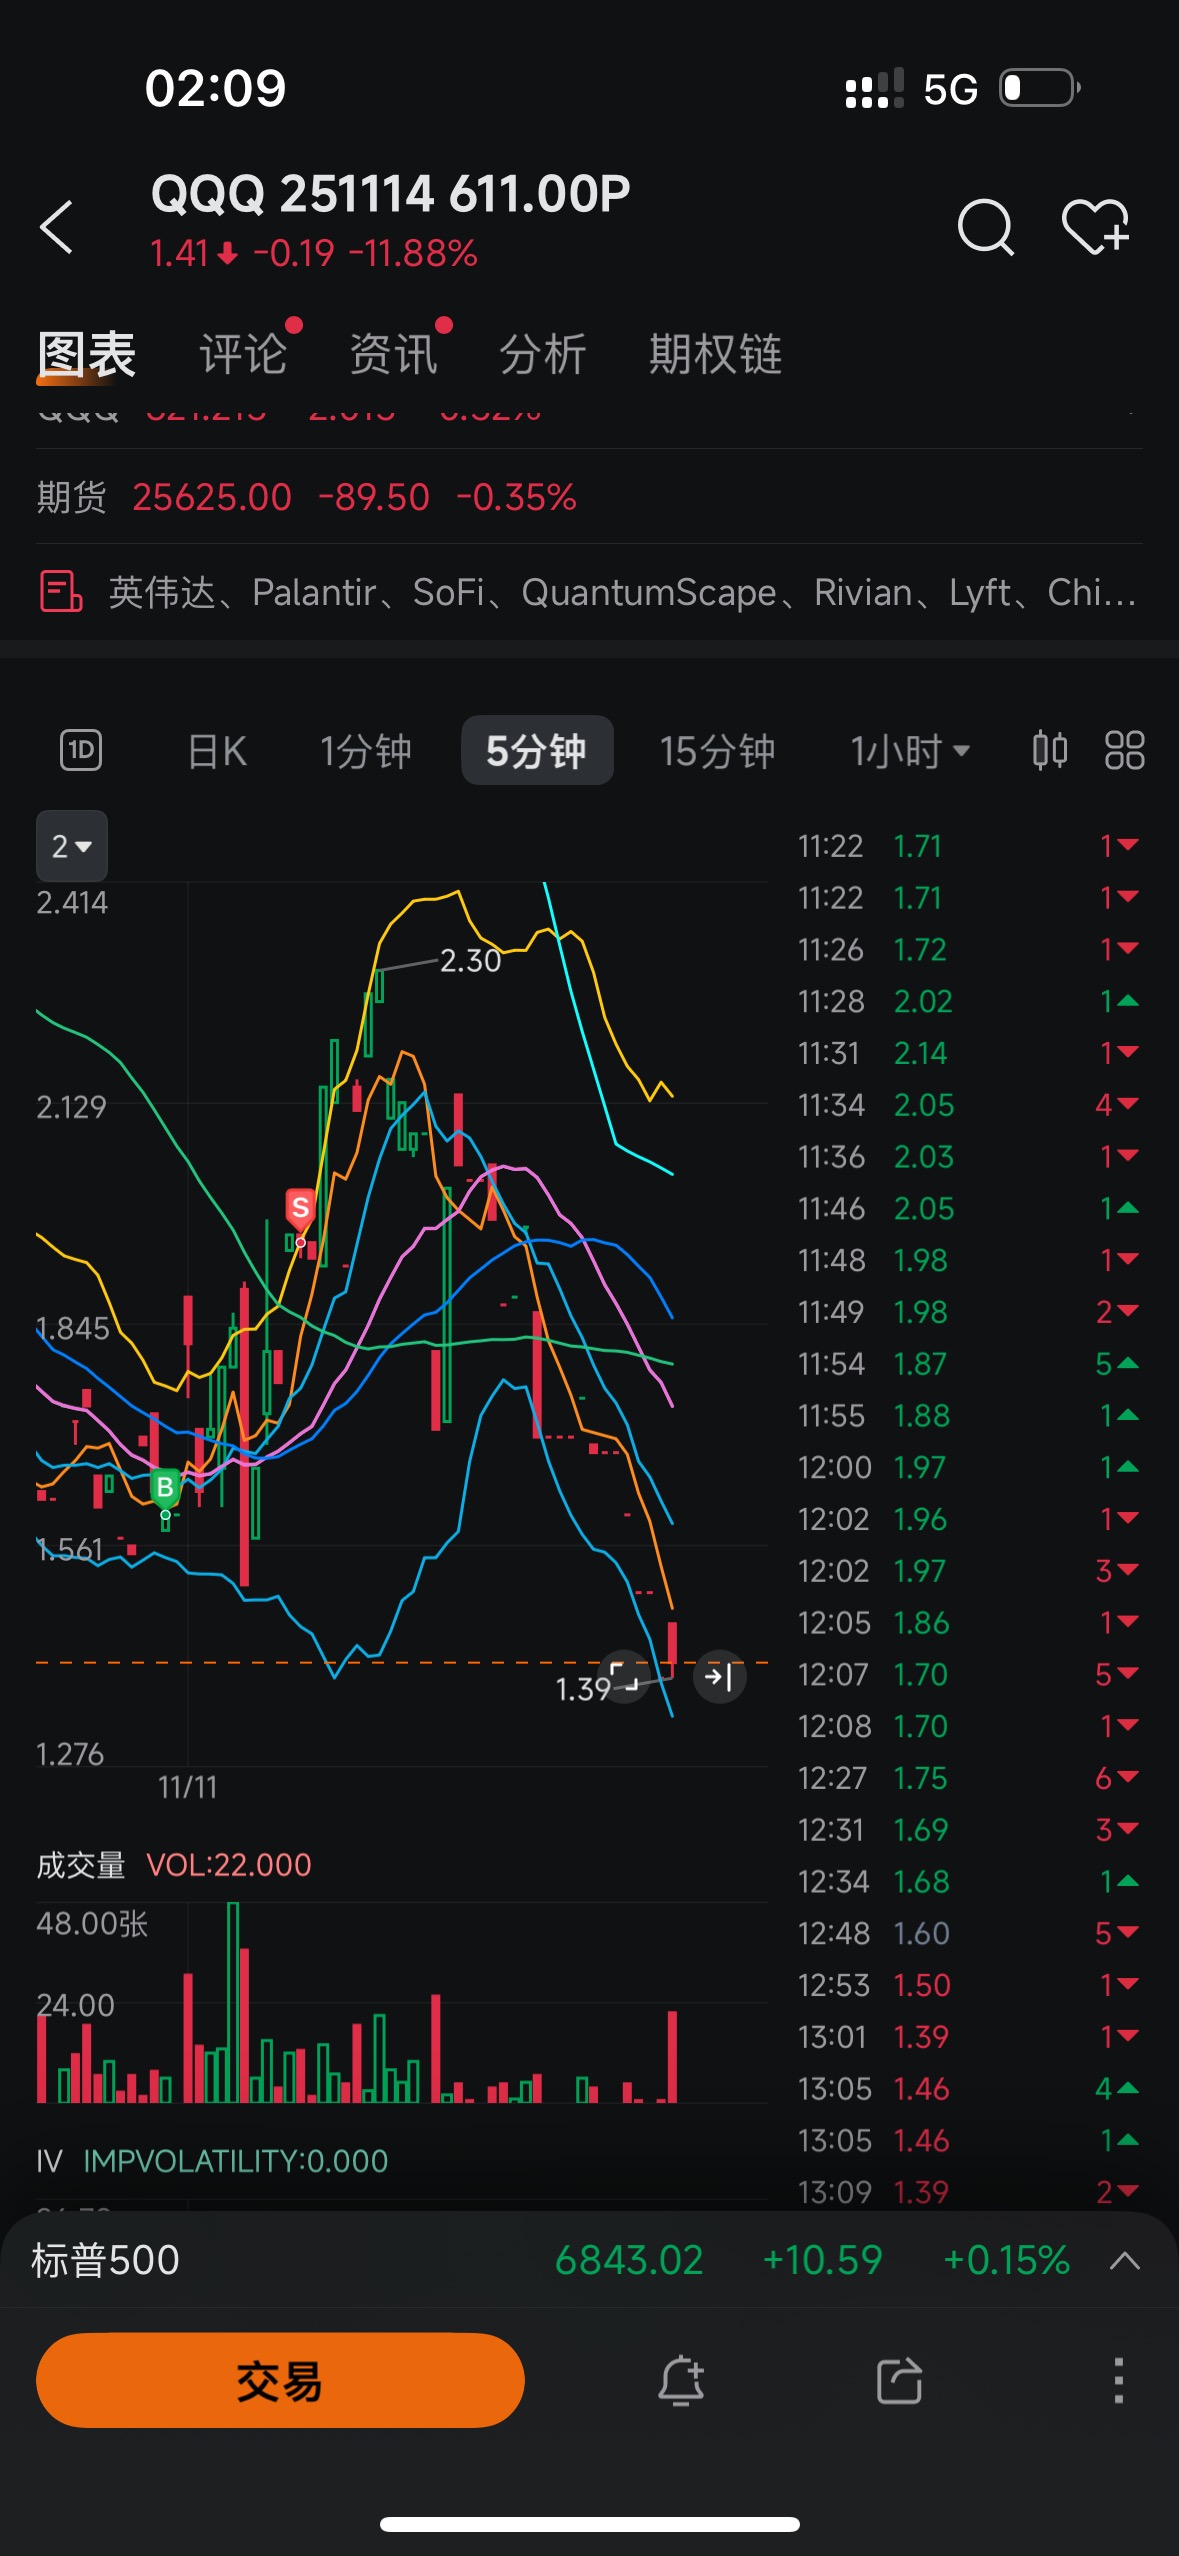Image resolution: width=1179 pixels, height=2556 pixels.
Task: Switch chart to 1分钟 interval
Action: click(x=365, y=751)
